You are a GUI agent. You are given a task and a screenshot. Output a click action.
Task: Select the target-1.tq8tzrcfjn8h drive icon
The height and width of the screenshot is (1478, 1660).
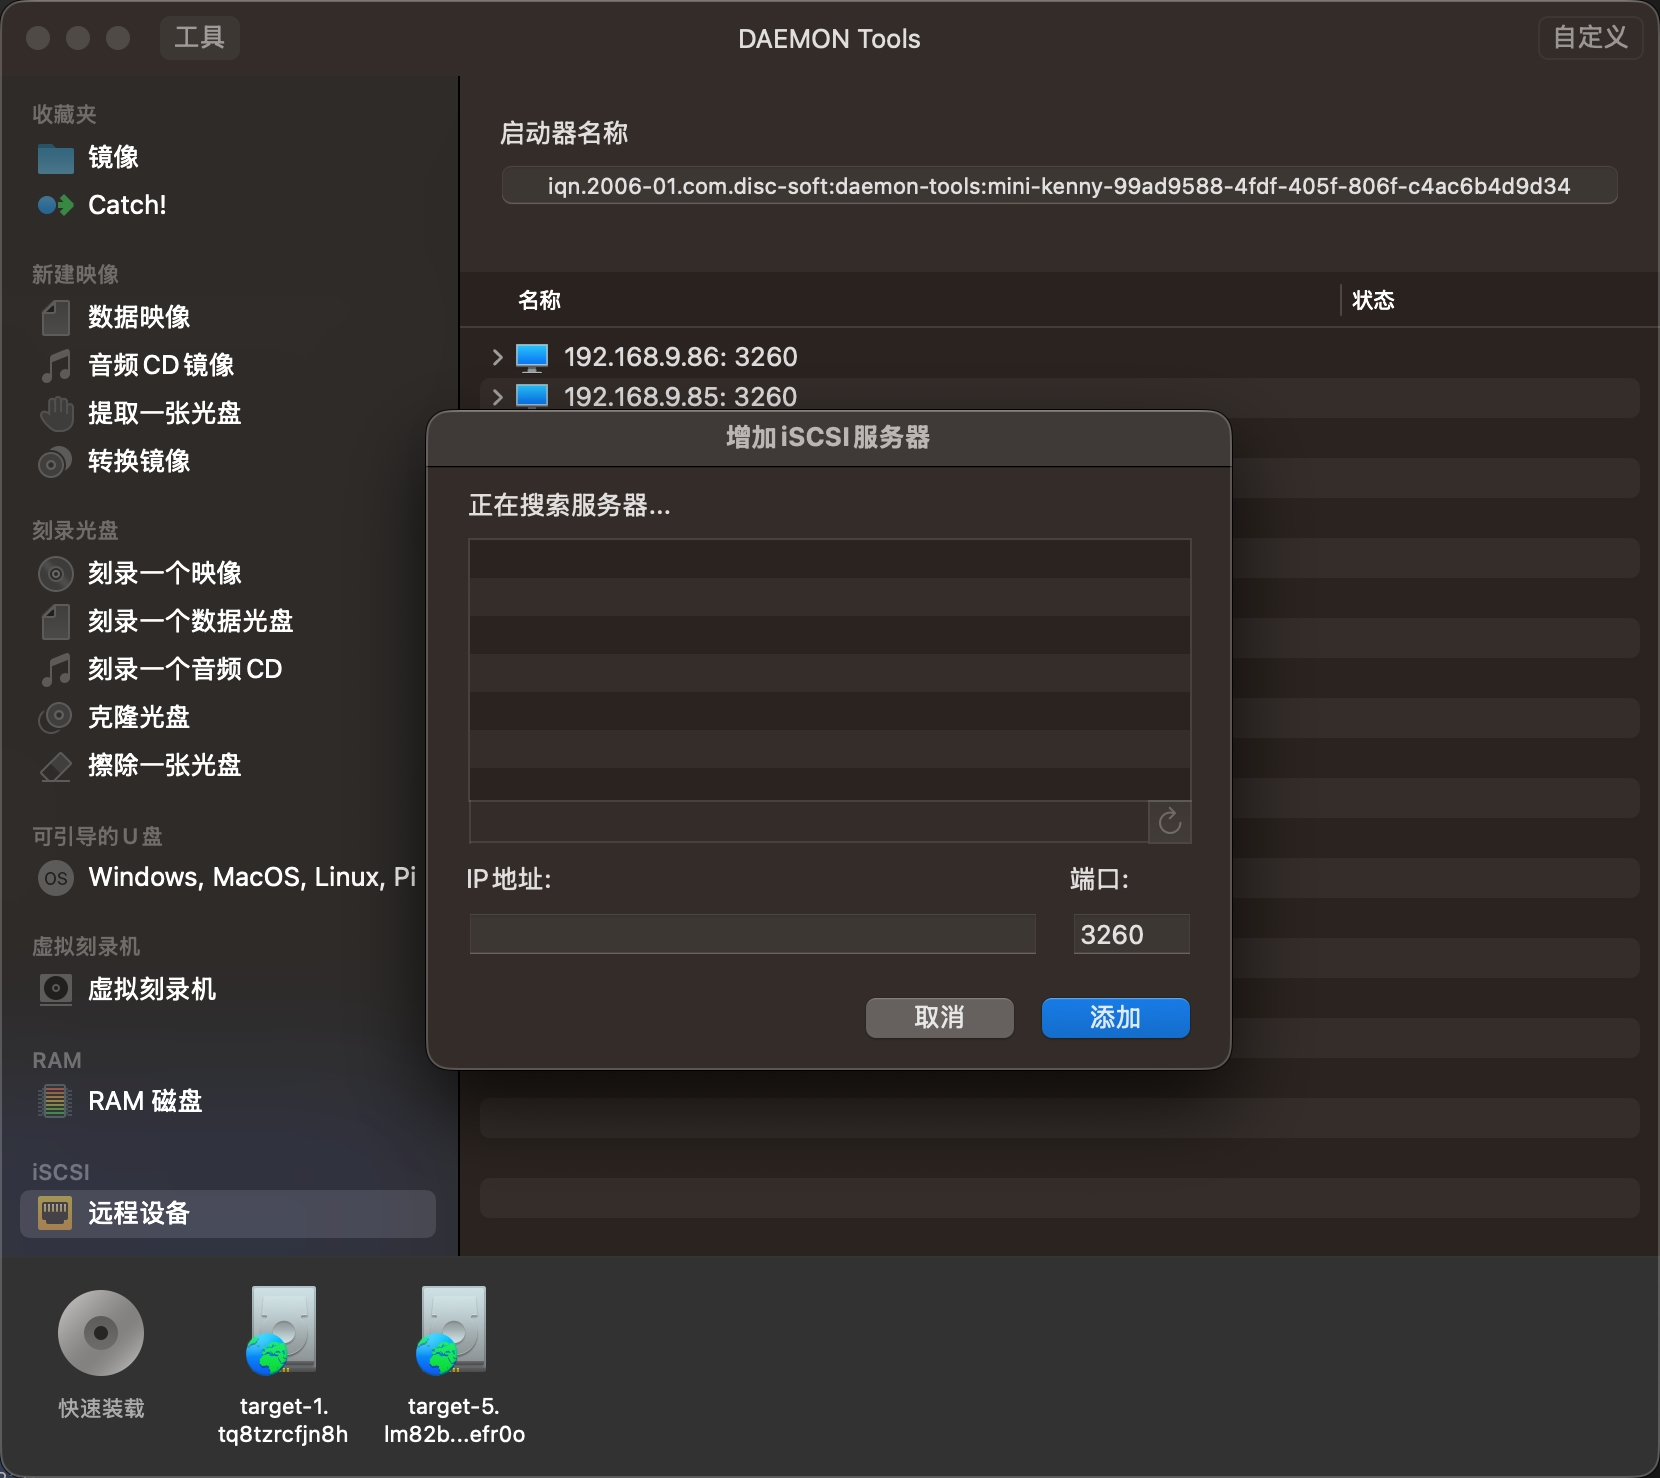tap(282, 1330)
